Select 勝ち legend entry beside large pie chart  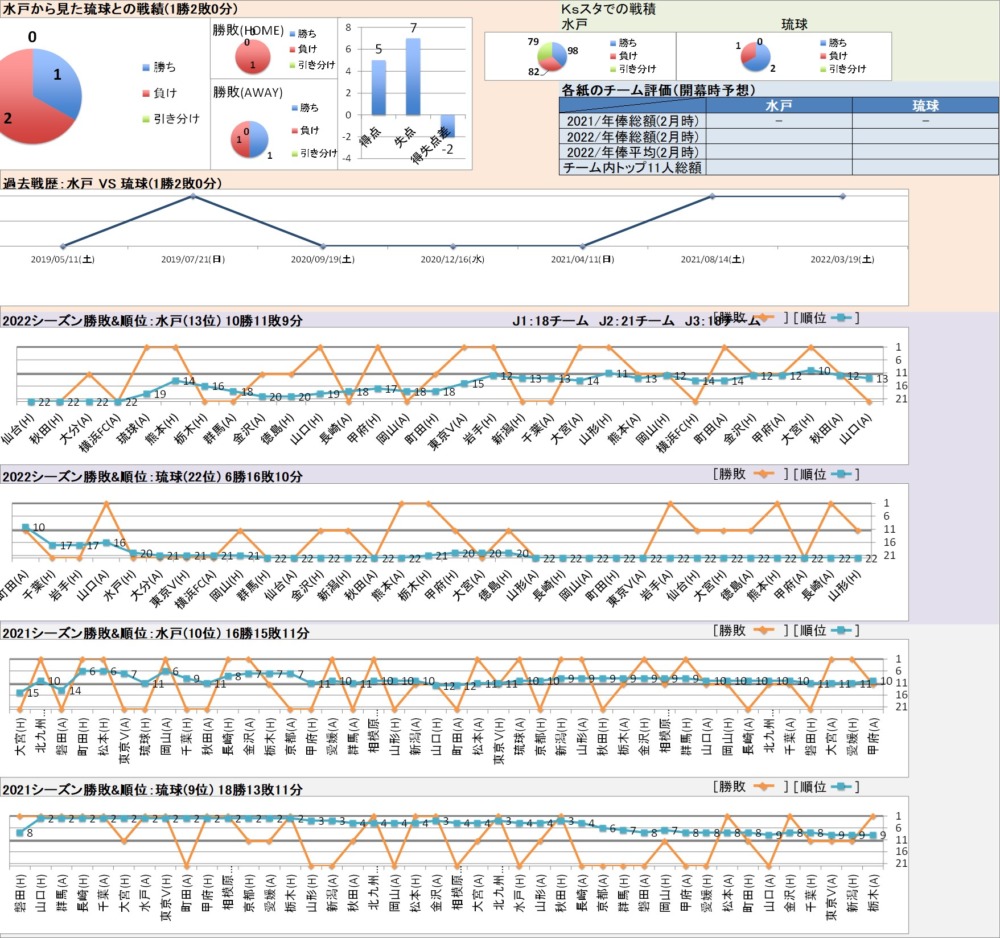coord(163,67)
